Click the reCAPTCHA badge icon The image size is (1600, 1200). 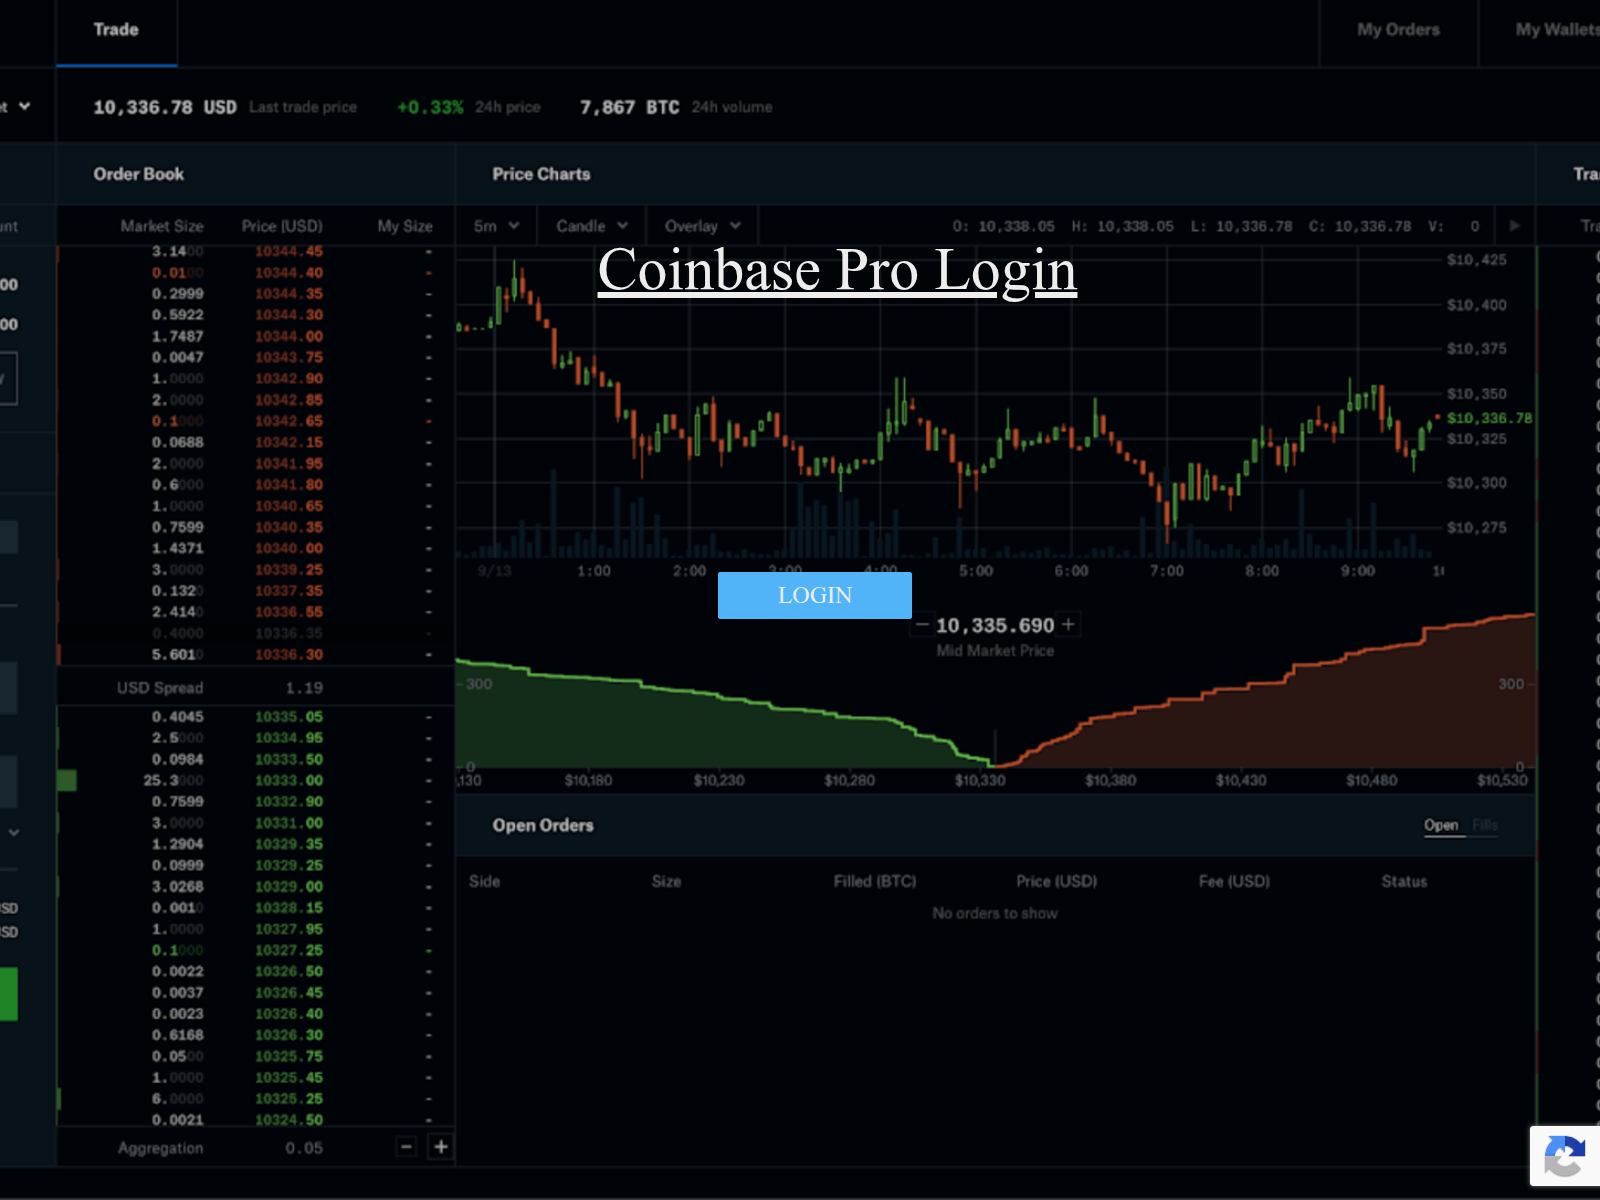coord(1565,1156)
